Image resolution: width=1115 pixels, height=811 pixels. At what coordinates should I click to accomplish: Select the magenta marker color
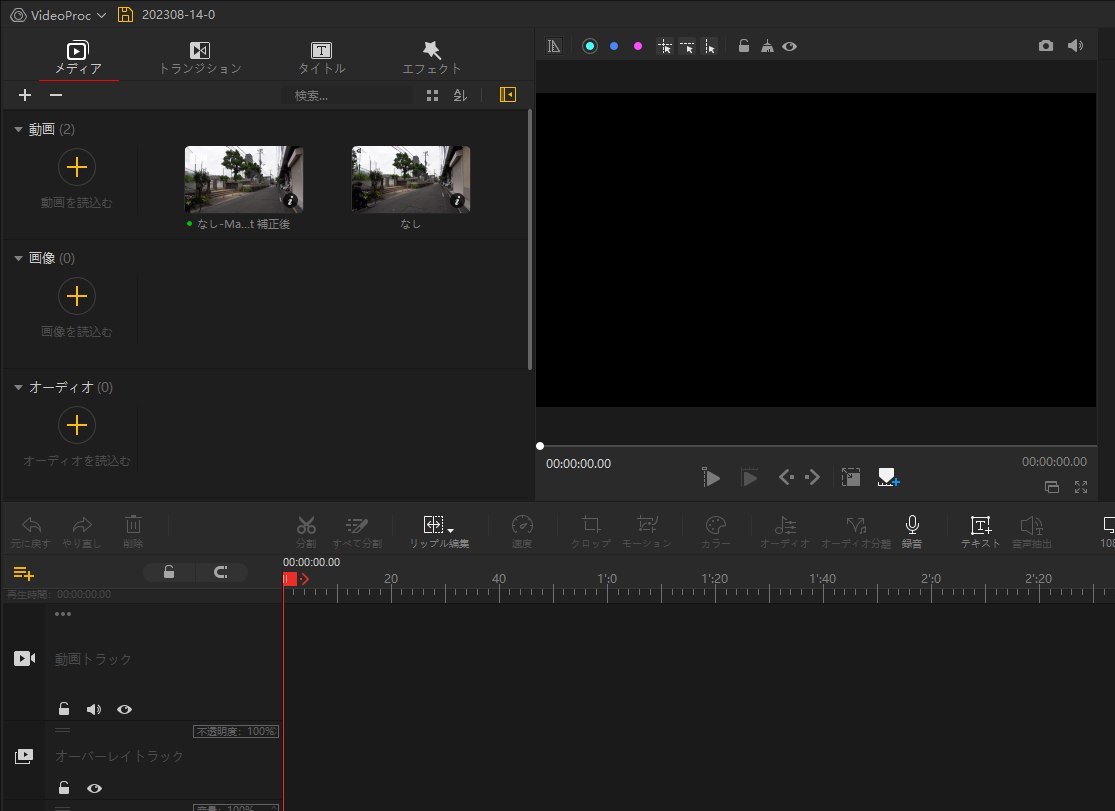click(x=638, y=46)
